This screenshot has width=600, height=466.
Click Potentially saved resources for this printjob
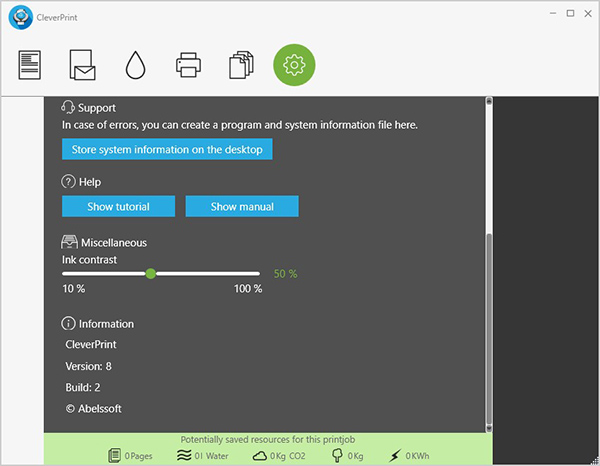point(268,439)
